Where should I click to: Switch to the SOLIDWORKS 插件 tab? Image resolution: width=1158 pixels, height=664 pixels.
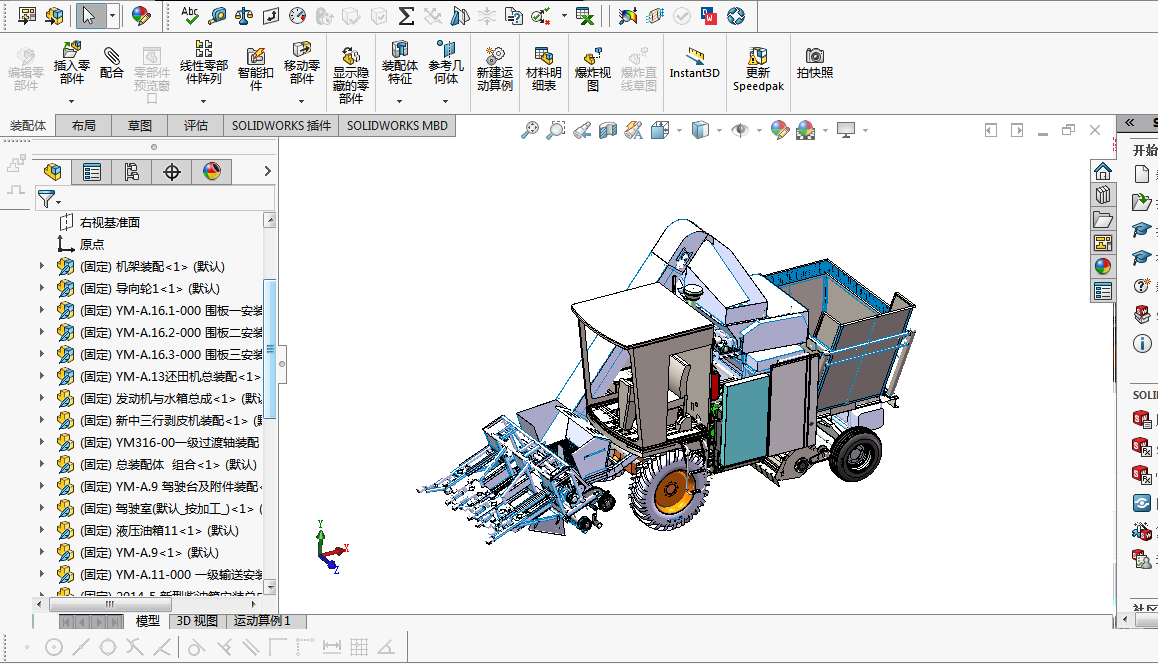(281, 126)
